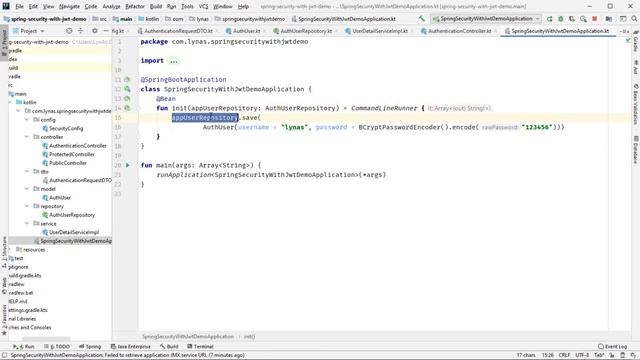
Task: Open the Terminal tool window
Action: [200, 347]
